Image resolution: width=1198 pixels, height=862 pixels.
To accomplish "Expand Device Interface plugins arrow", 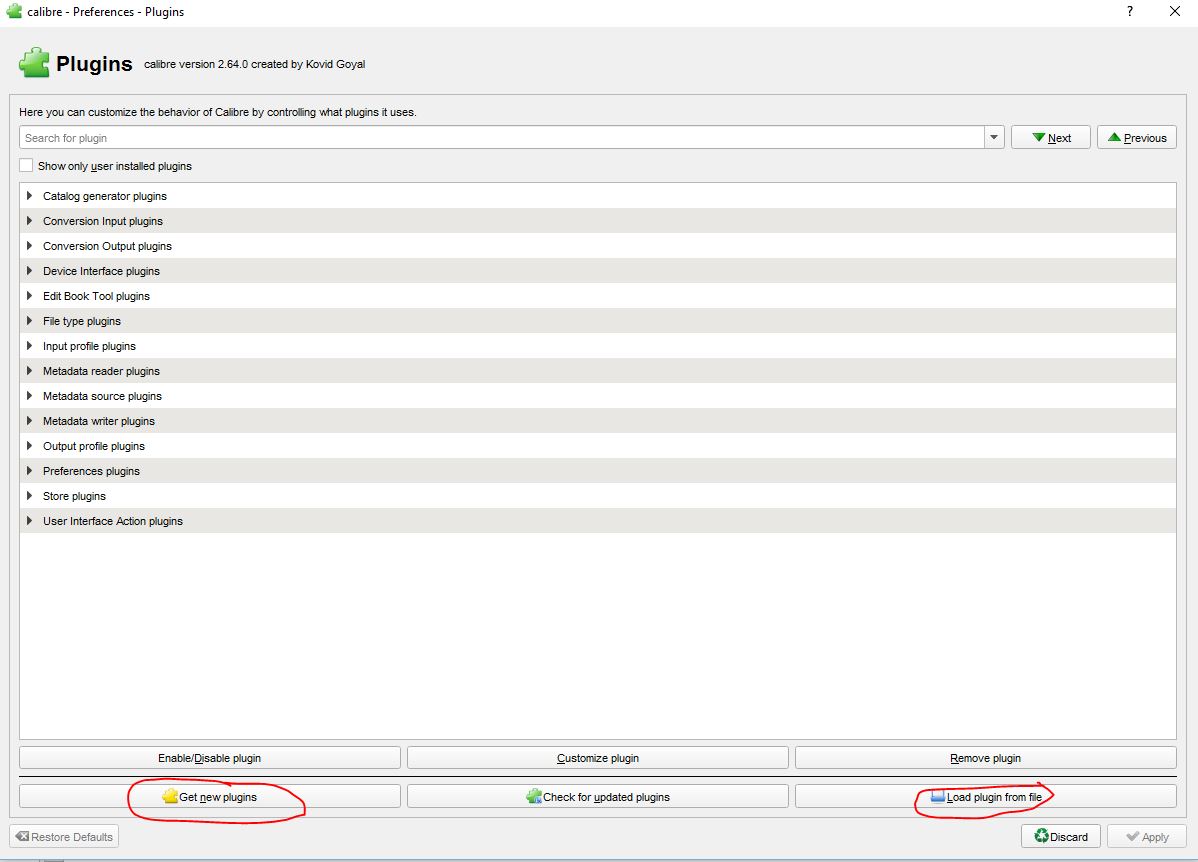I will coord(29,271).
